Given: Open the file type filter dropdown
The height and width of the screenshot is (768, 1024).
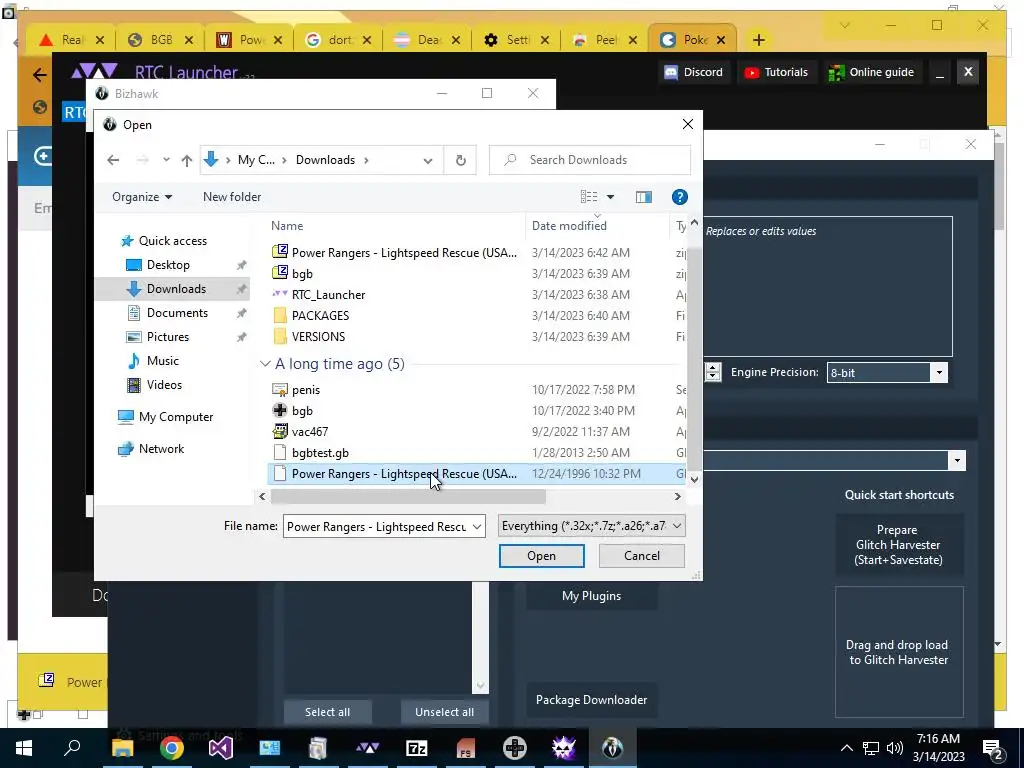Looking at the screenshot, I should 592,526.
